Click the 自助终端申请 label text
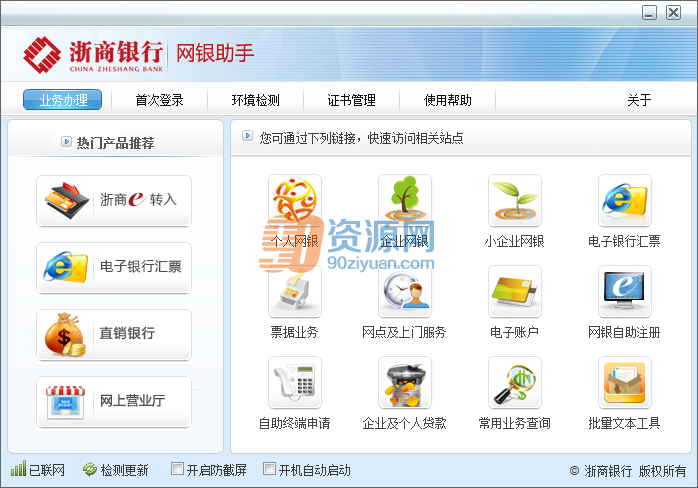698x488 pixels. coord(295,423)
